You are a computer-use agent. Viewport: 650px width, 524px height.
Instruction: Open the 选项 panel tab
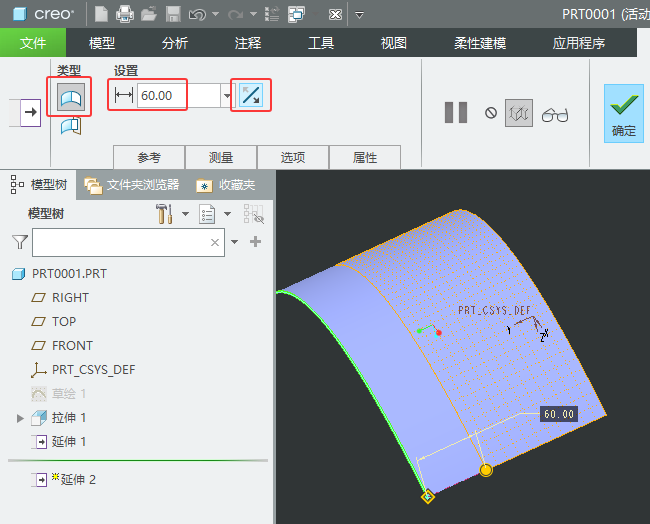tap(293, 157)
